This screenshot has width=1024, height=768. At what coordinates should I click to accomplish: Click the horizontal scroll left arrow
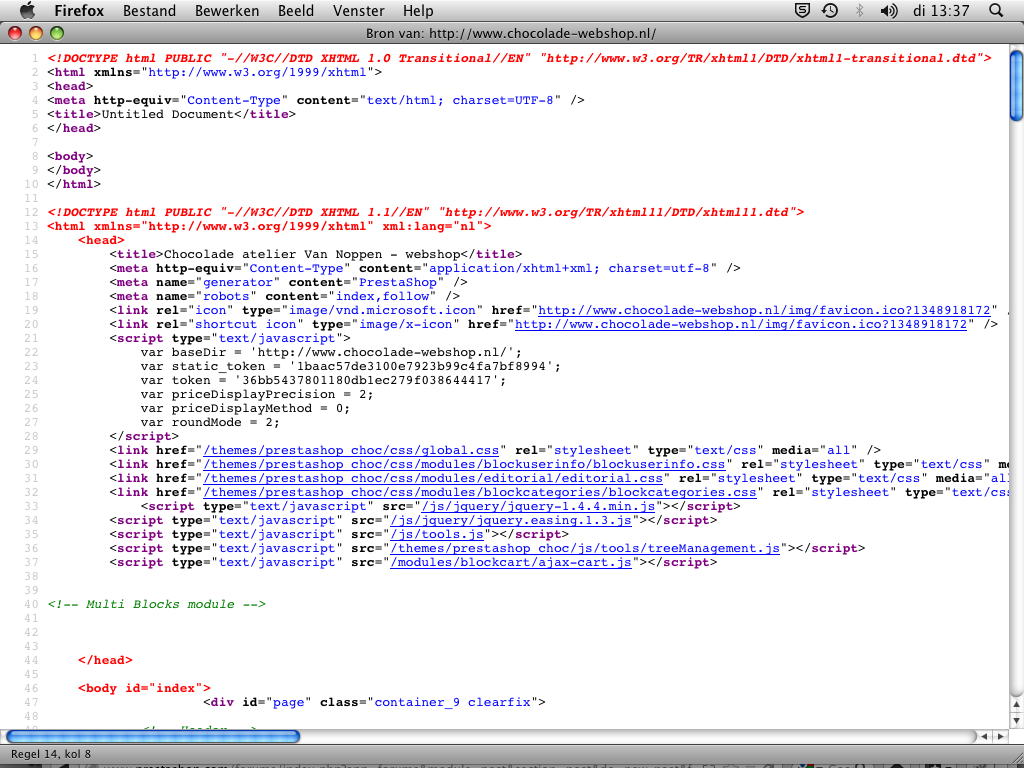pyautogui.click(x=985, y=737)
